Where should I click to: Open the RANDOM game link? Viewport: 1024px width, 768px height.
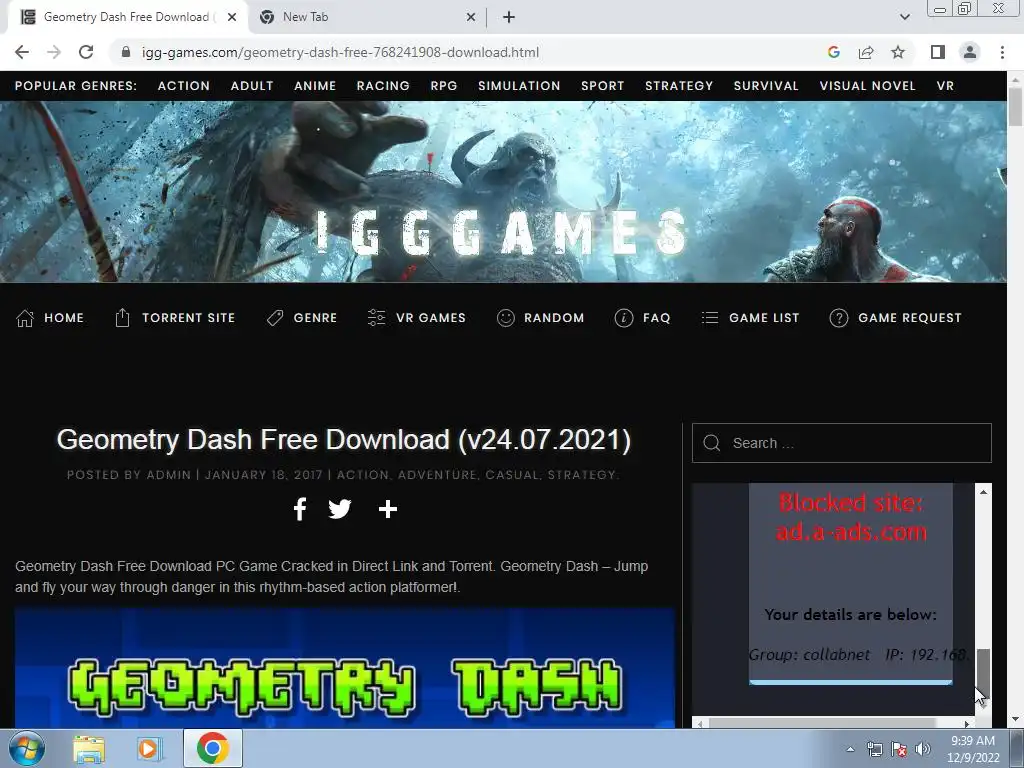554,318
